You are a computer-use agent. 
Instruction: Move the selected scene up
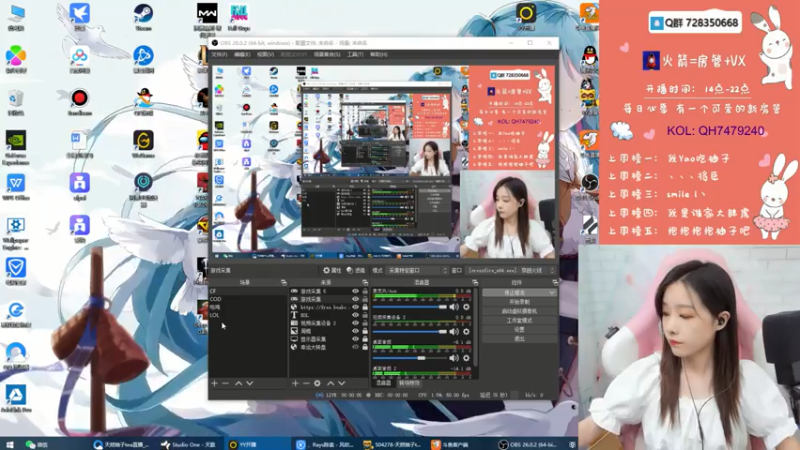[238, 383]
